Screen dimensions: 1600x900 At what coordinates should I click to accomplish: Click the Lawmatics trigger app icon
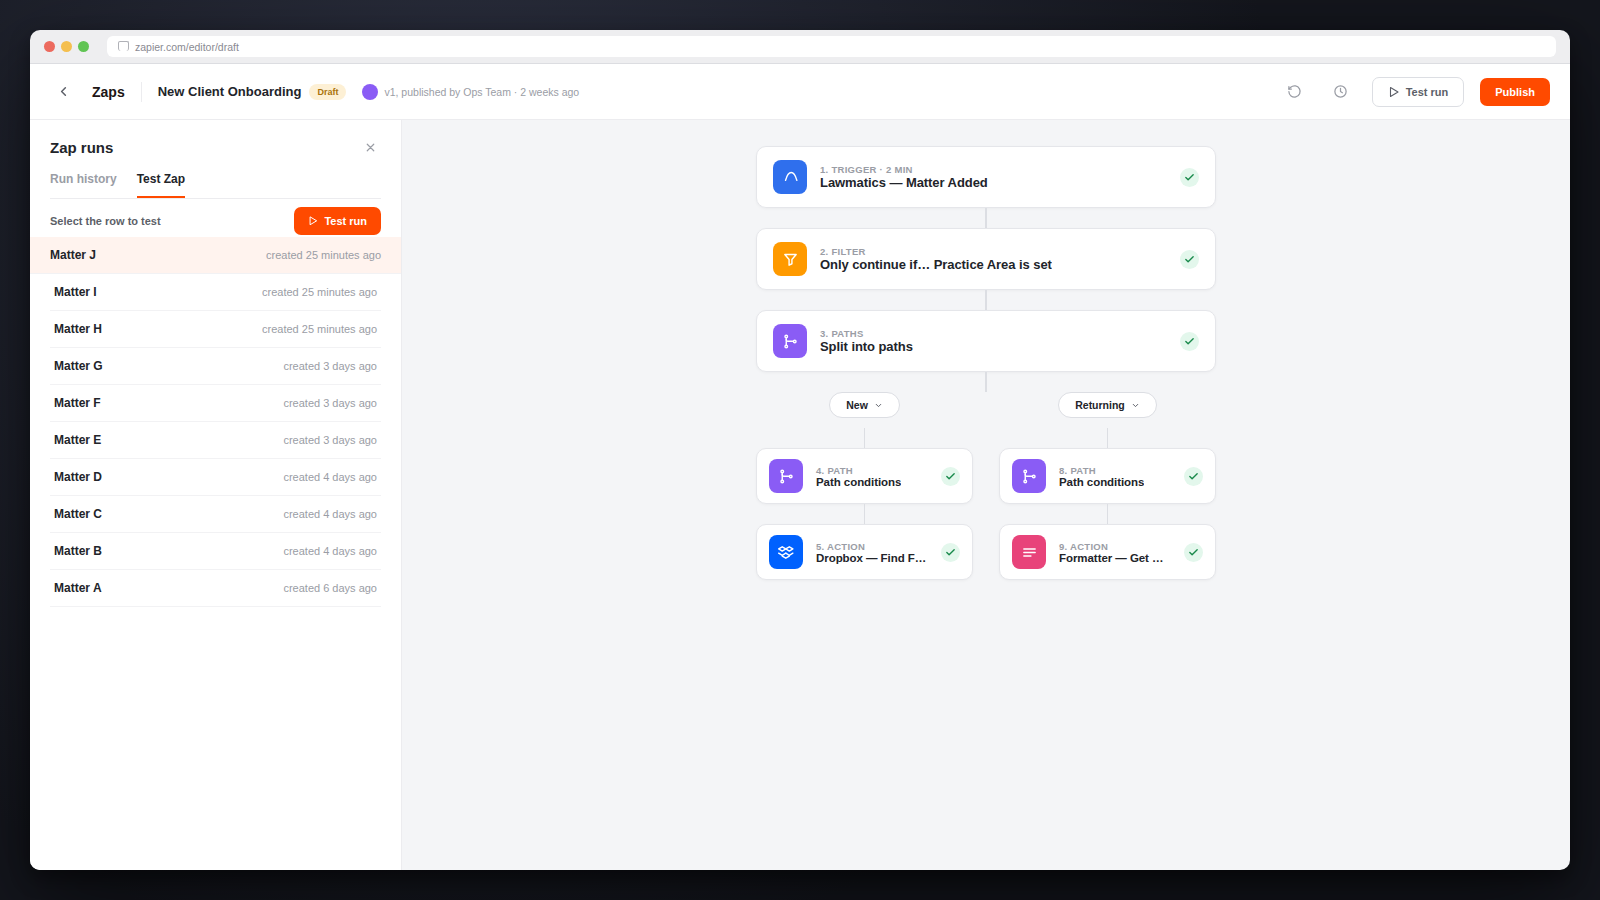(790, 177)
